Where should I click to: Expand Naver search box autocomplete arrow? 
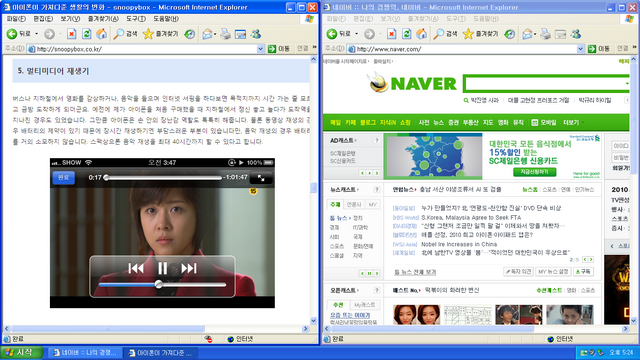(x=627, y=84)
